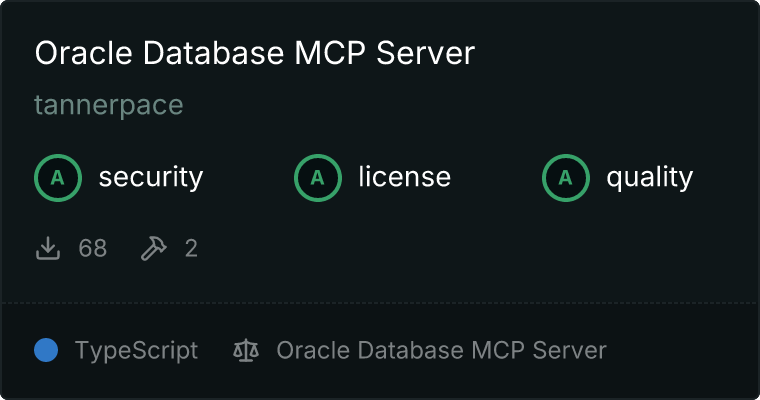Select the security rating label

click(x=150, y=178)
